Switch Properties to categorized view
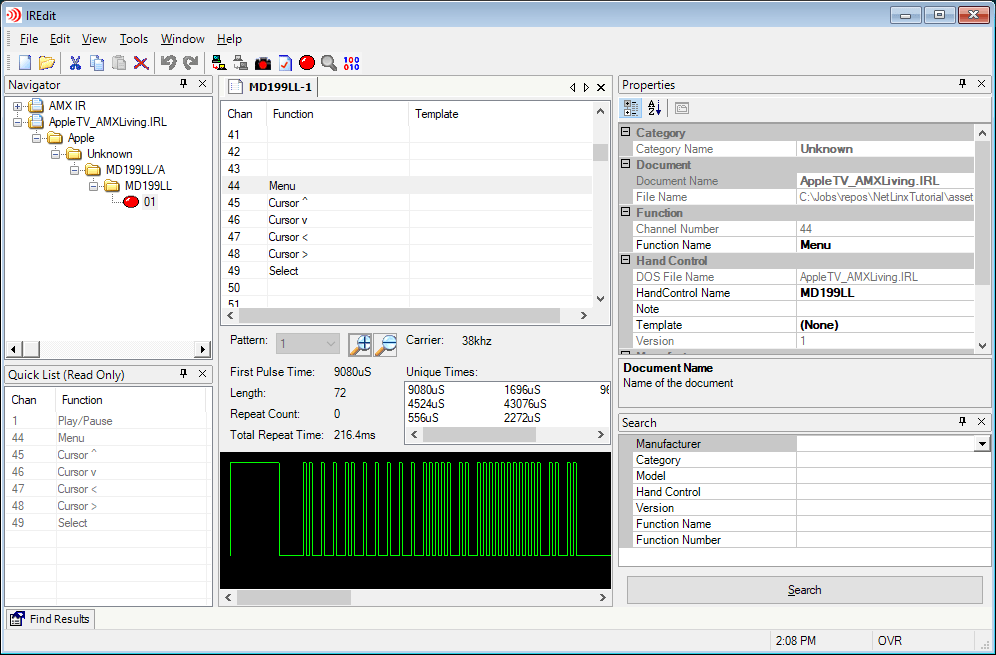 coord(631,108)
